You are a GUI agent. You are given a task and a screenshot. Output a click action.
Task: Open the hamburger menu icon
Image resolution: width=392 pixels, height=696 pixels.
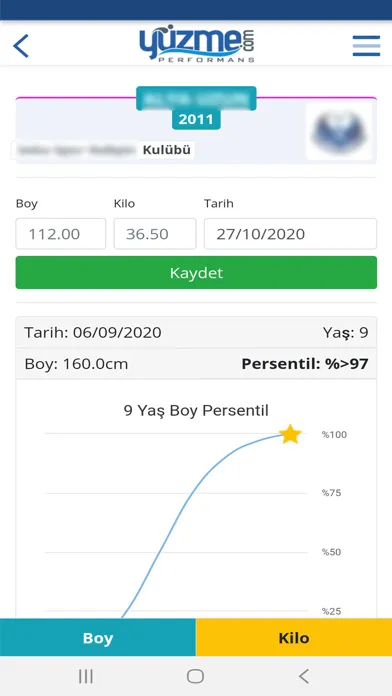coord(366,46)
